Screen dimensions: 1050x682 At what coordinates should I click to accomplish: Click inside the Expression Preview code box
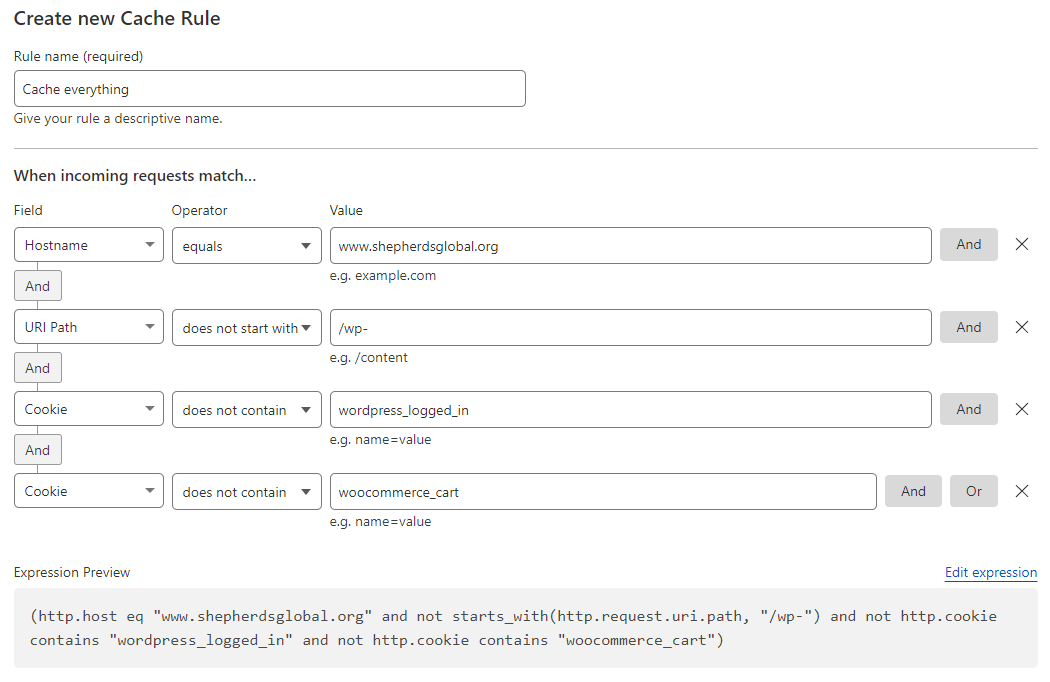tap(525, 627)
